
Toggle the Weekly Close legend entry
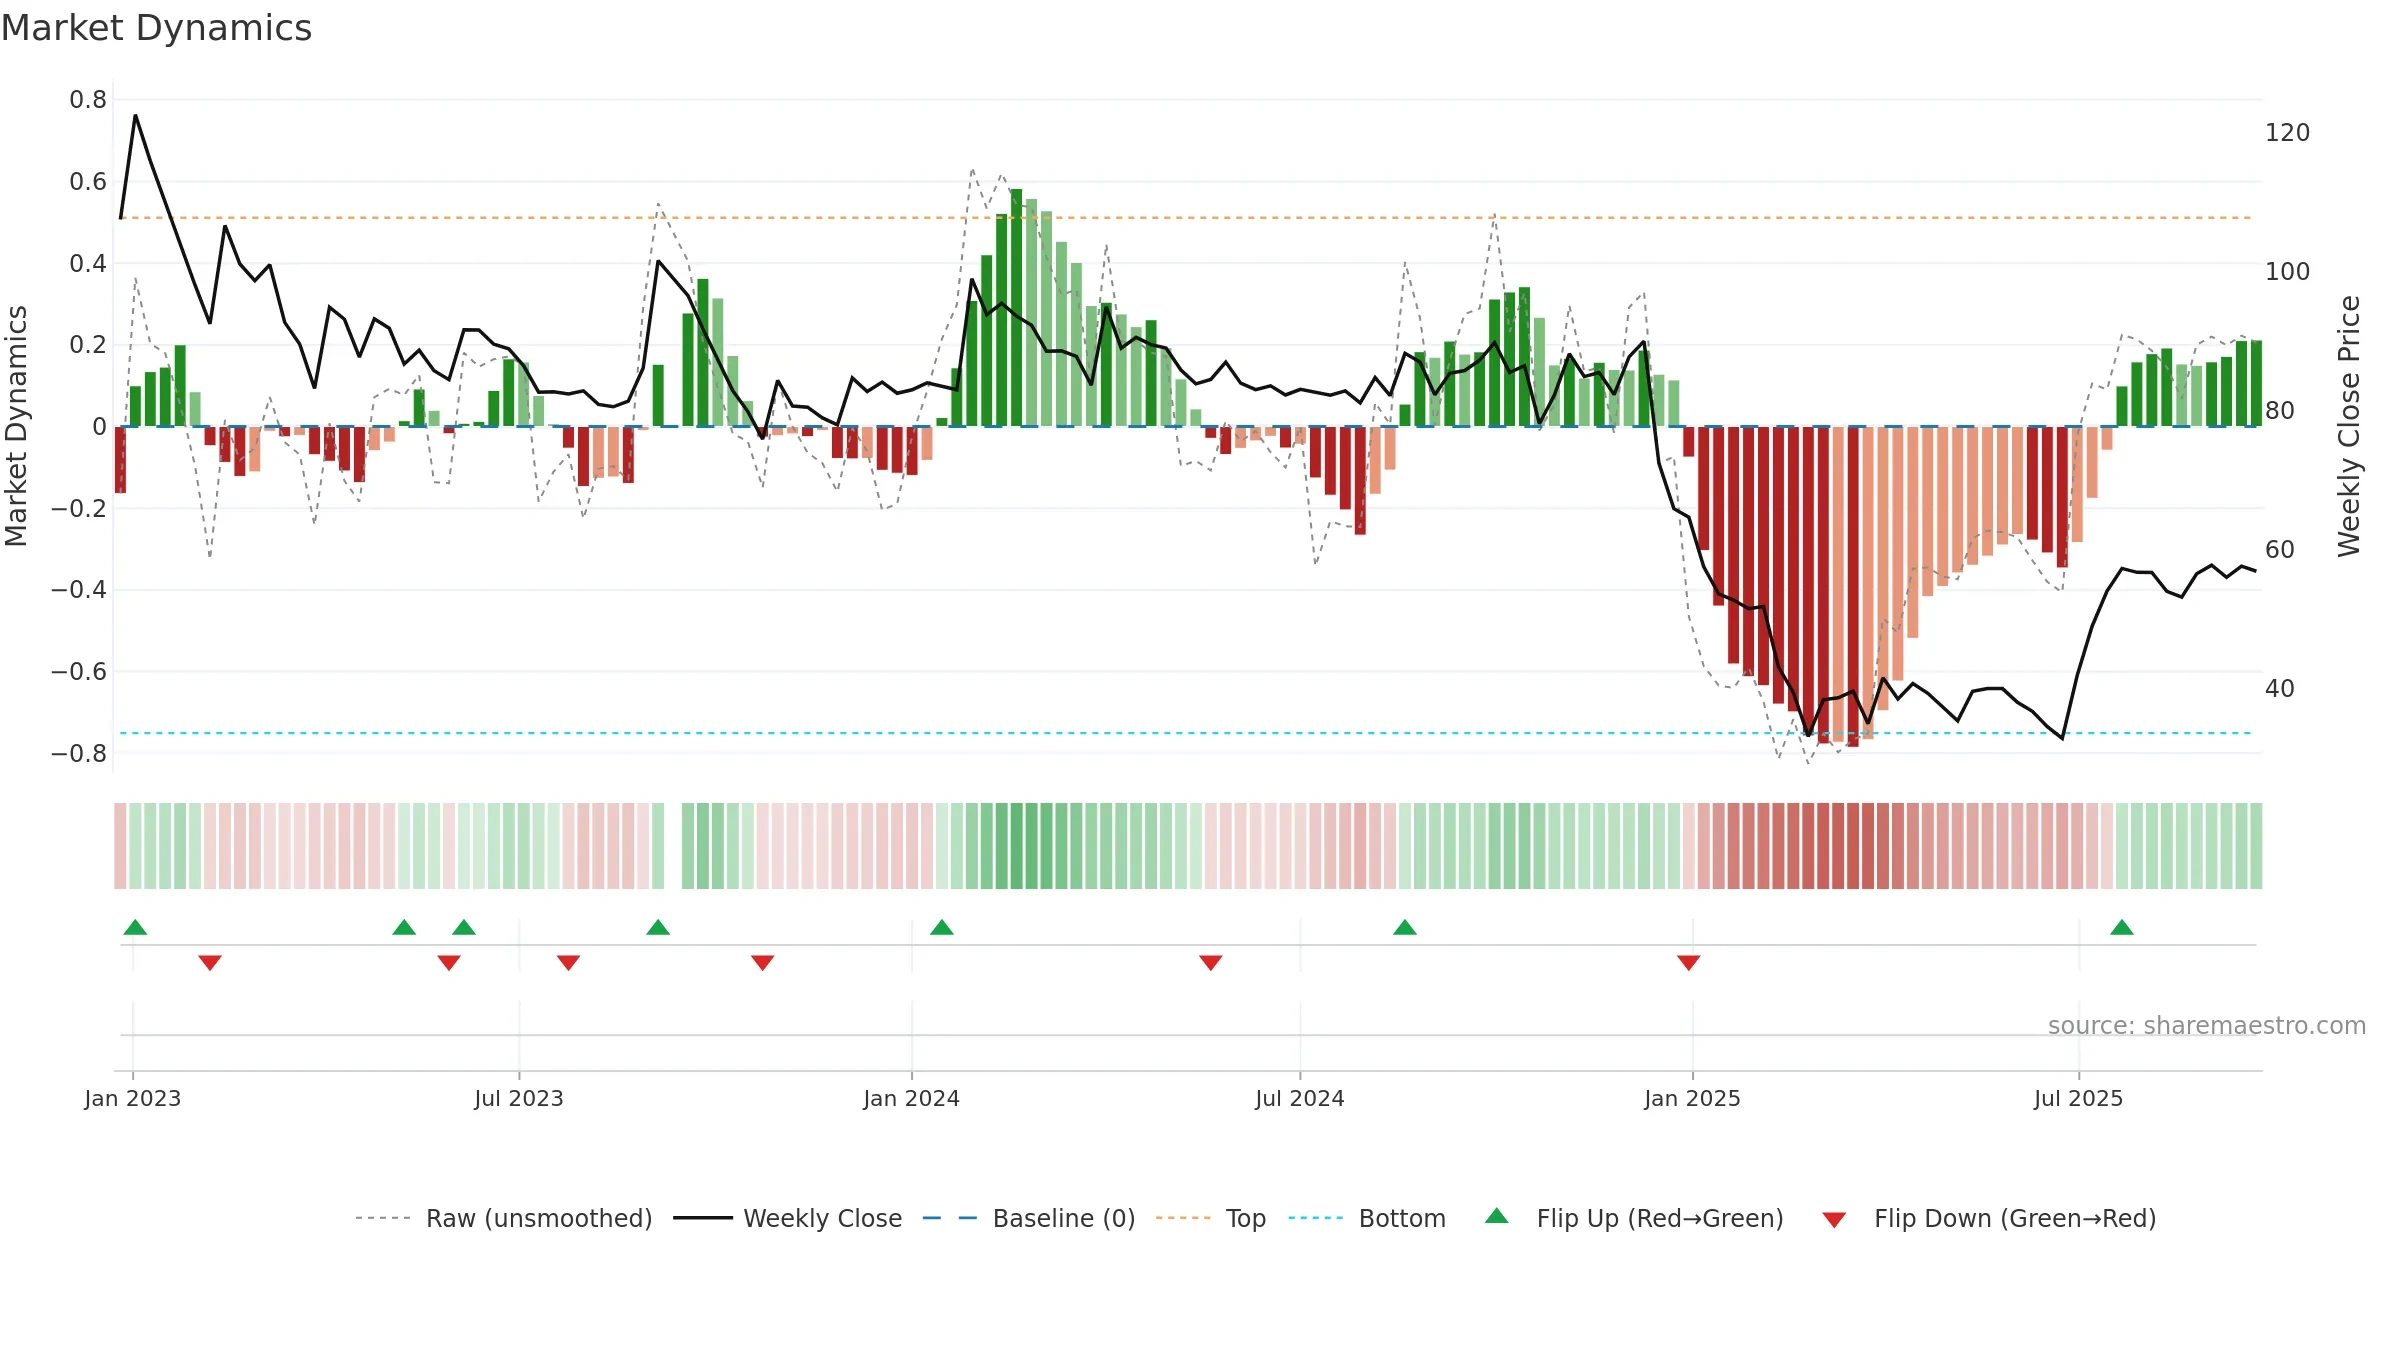tap(788, 1218)
